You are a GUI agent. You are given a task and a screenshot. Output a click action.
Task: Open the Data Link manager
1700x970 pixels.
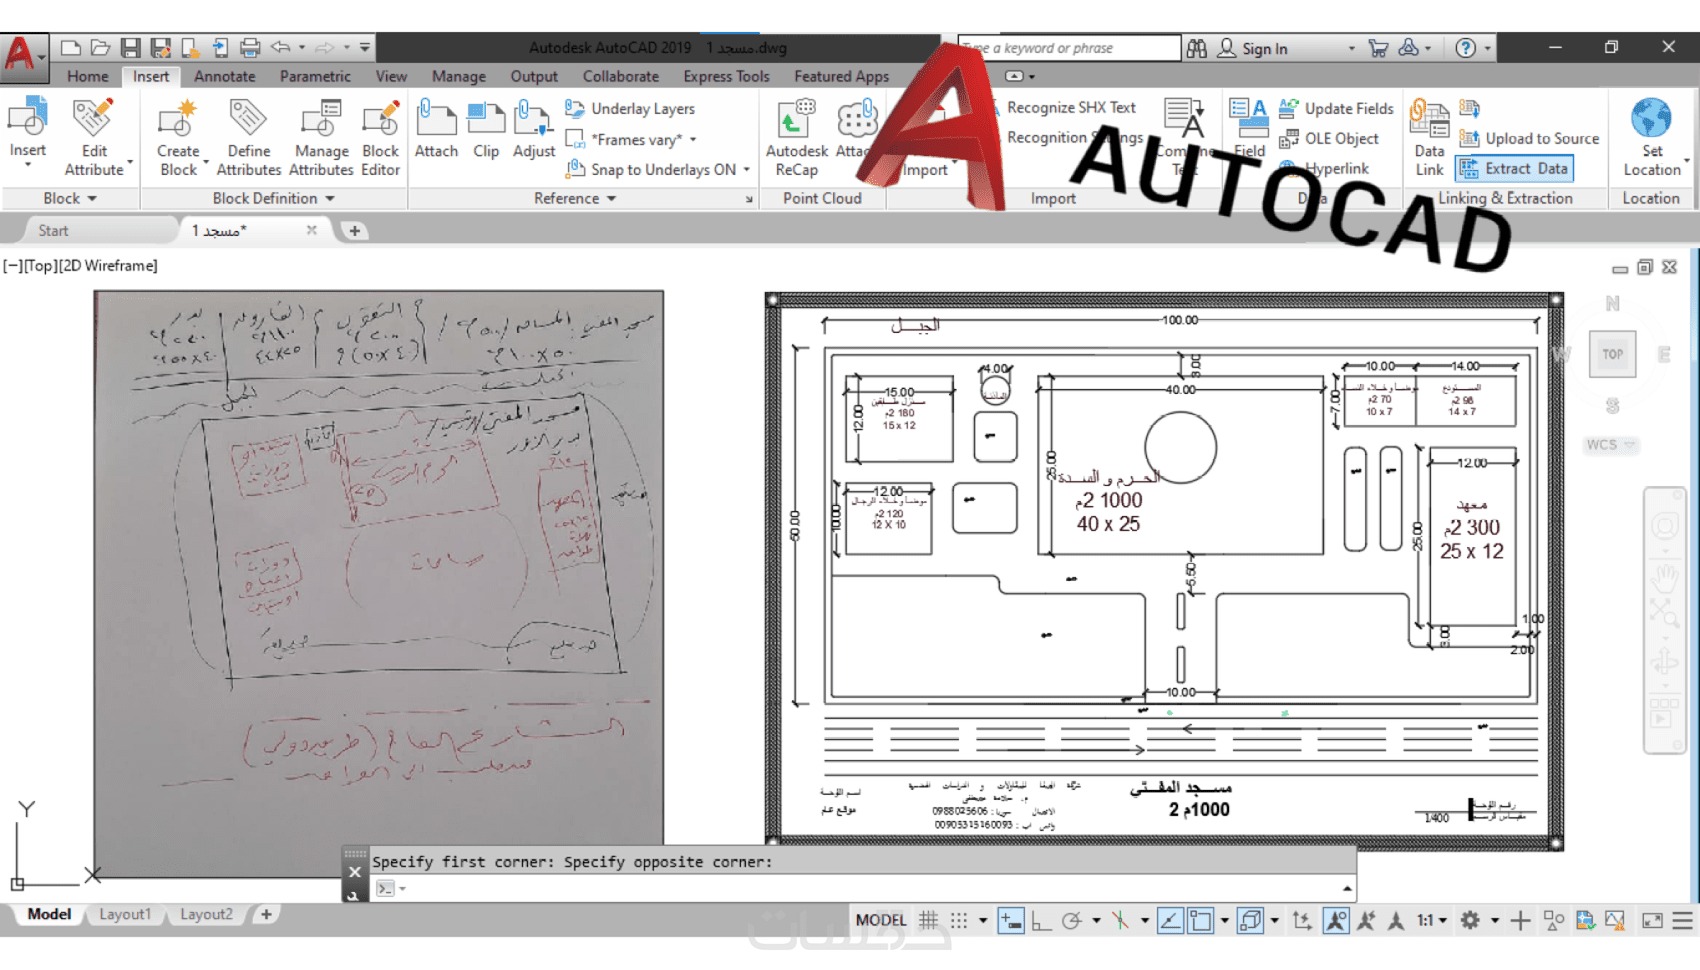point(1429,137)
